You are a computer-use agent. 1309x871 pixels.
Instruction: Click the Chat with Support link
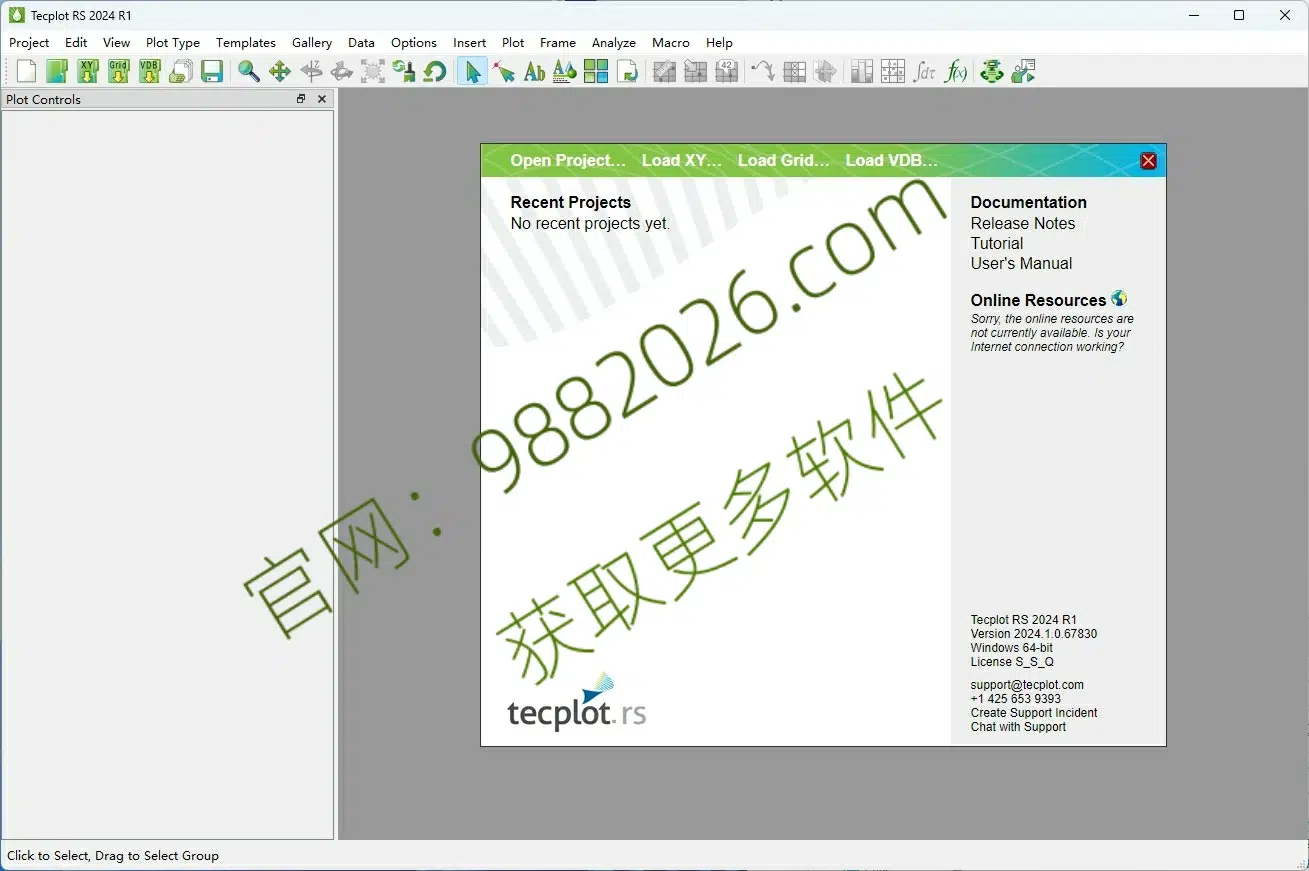(1018, 727)
